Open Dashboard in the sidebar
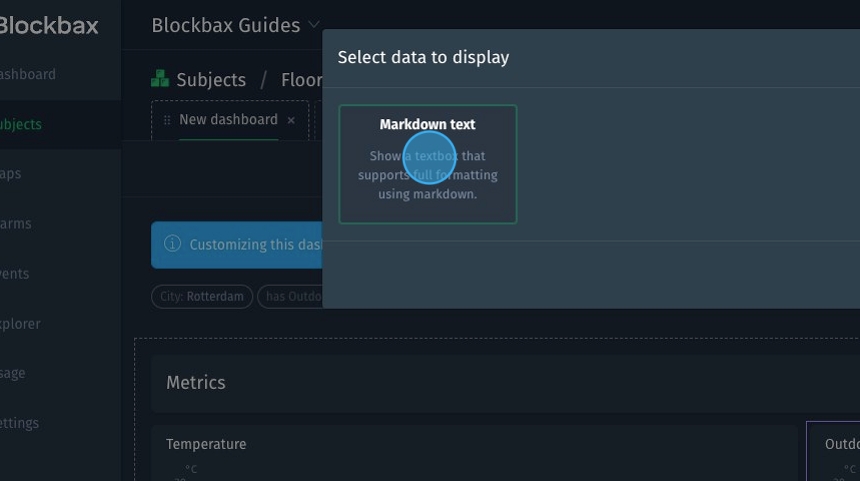 [x=28, y=74]
